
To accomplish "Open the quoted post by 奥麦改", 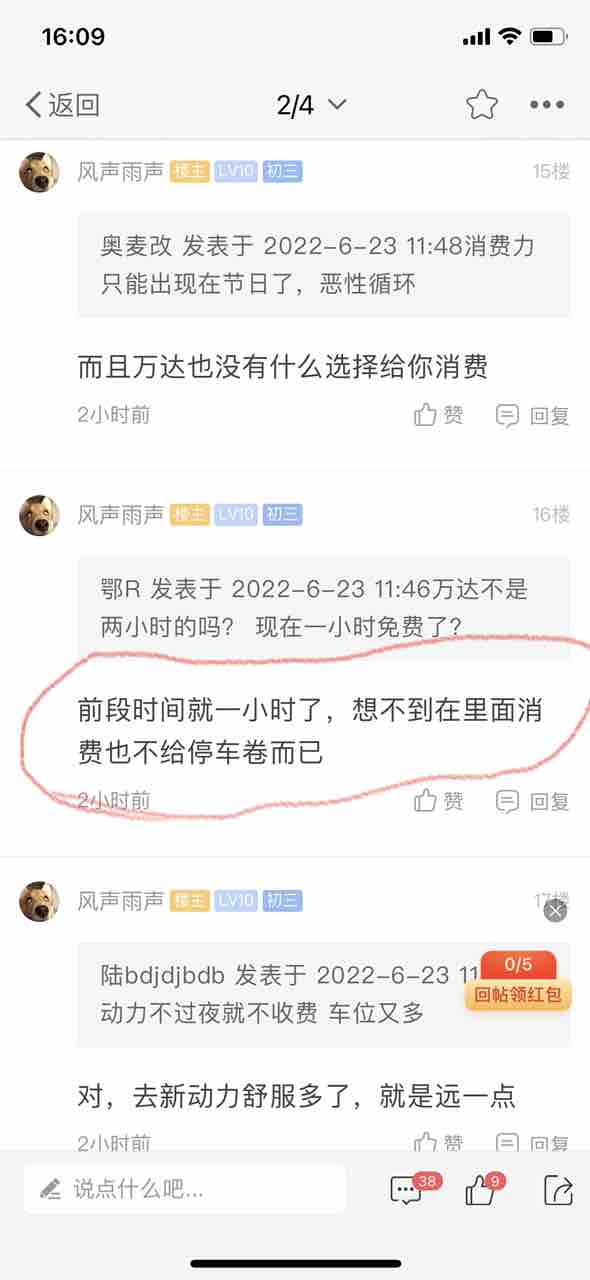I will pos(324,265).
